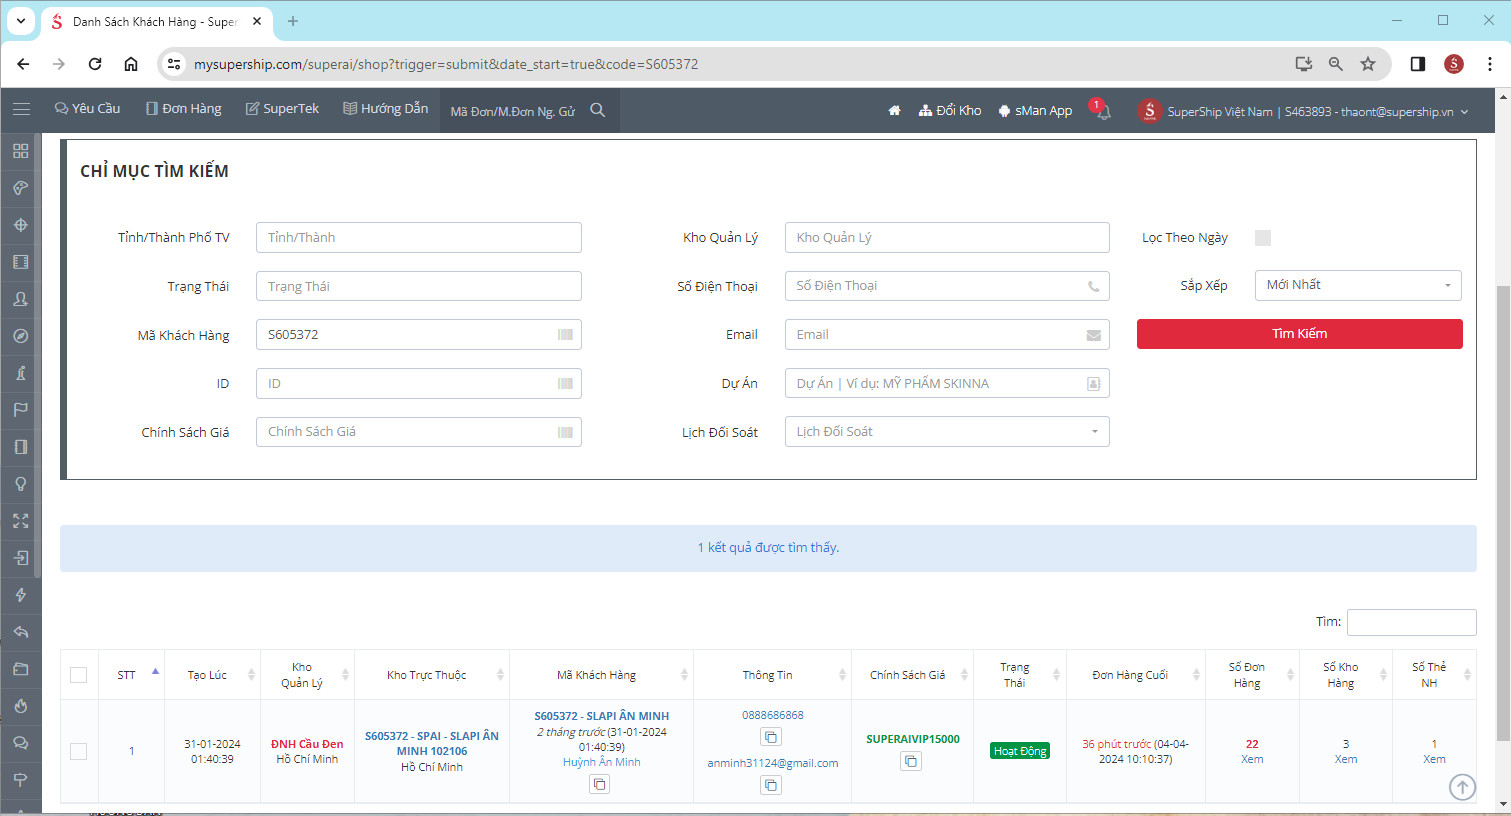Click Xem under Số Đơn Hàng 22
The image size is (1511, 816).
pos(1252,759)
